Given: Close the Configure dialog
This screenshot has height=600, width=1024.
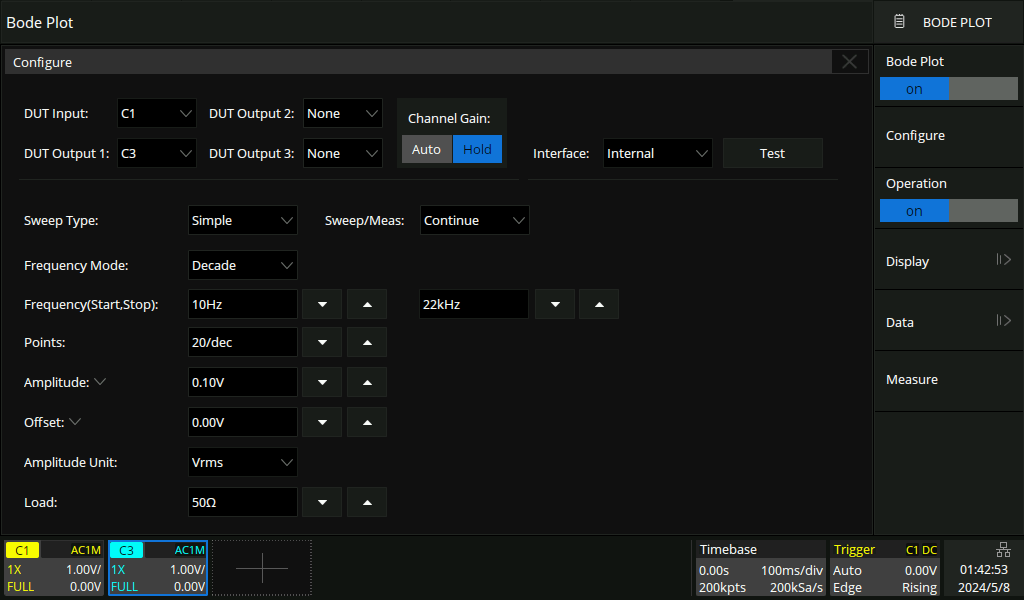Looking at the screenshot, I should click(849, 62).
